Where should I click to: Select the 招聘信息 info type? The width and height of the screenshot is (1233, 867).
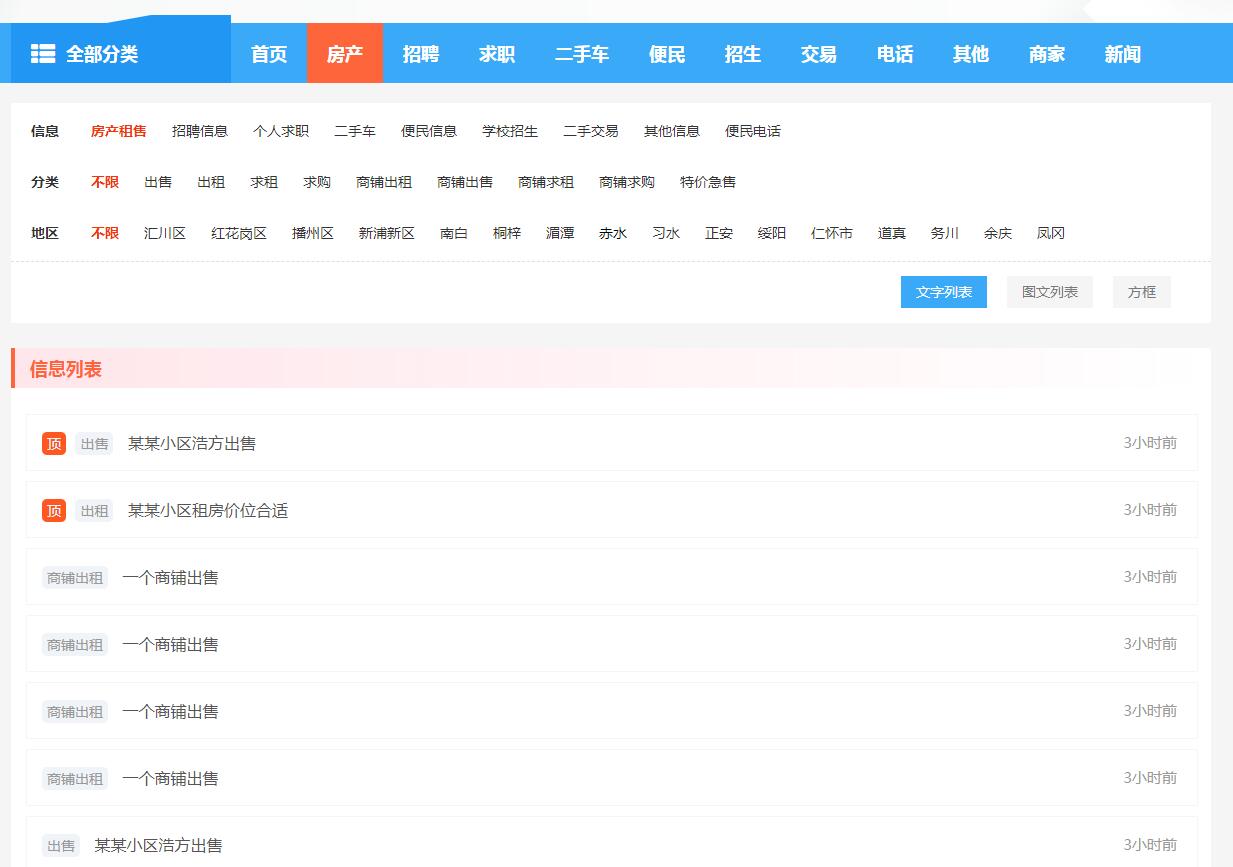[x=200, y=131]
